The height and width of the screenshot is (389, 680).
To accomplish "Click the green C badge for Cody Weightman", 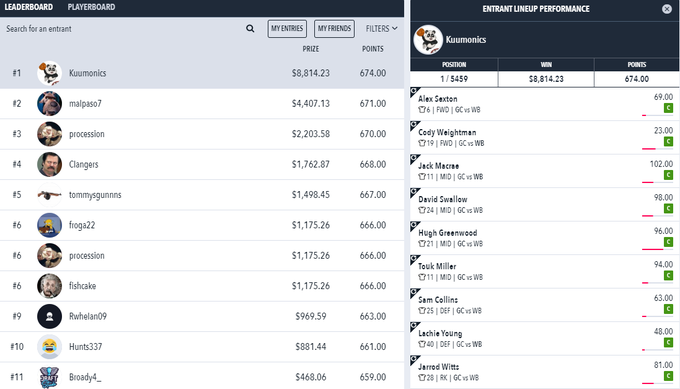I will point(668,141).
